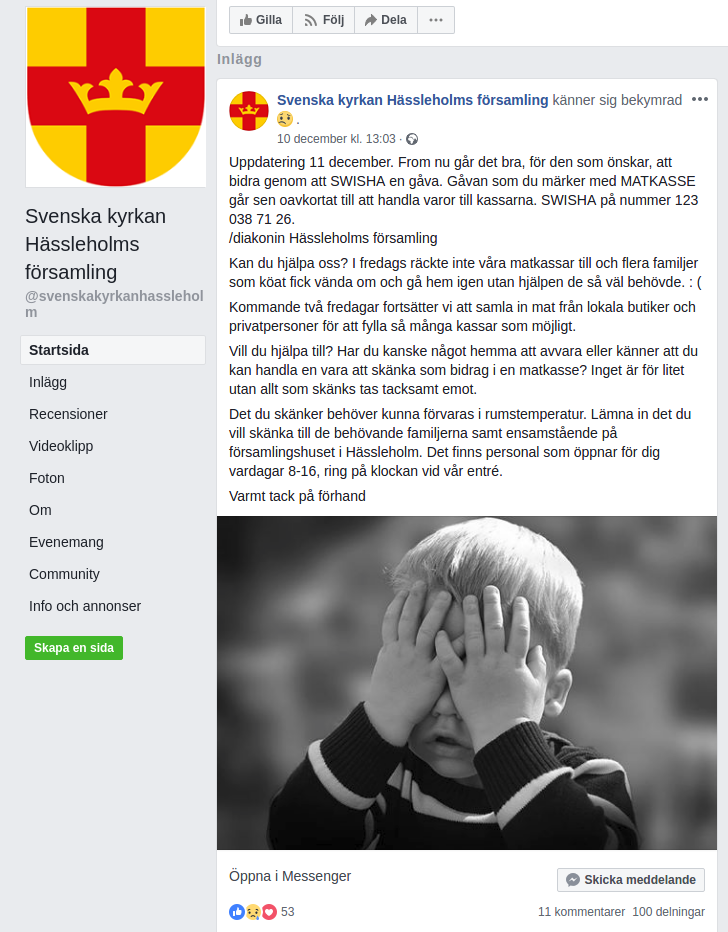
Task: Share the page using Dela
Action: (x=386, y=20)
